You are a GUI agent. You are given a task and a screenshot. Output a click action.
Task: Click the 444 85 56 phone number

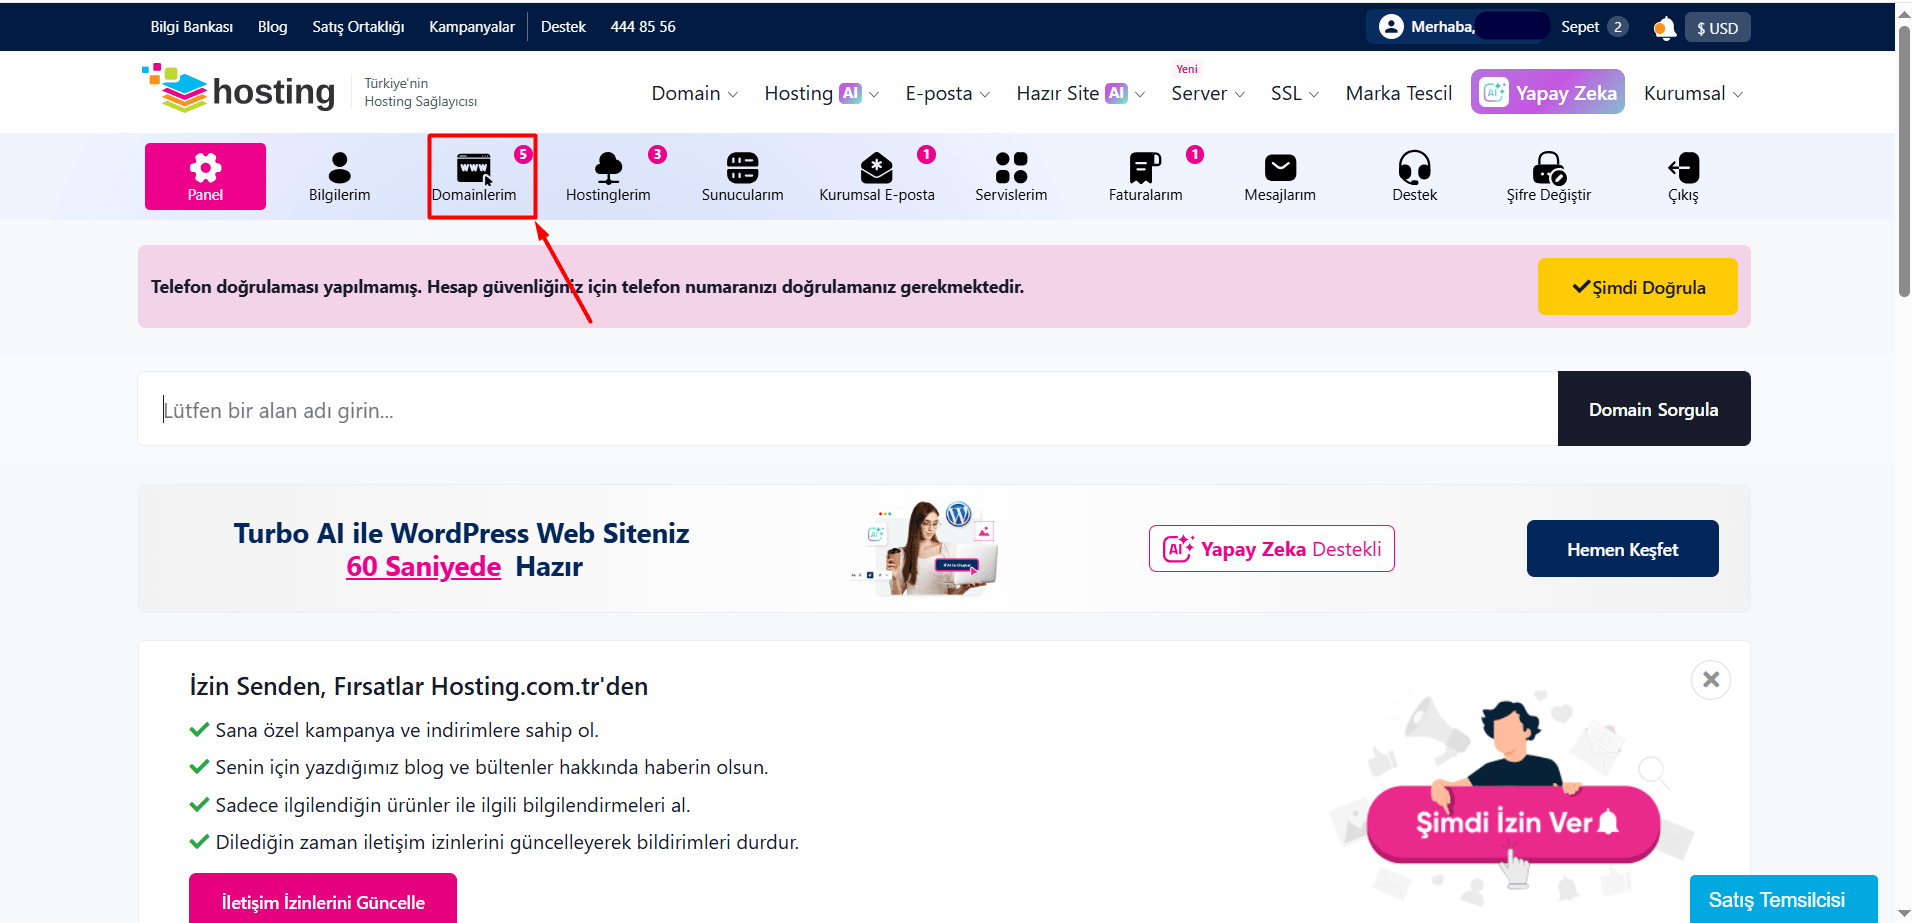643,27
